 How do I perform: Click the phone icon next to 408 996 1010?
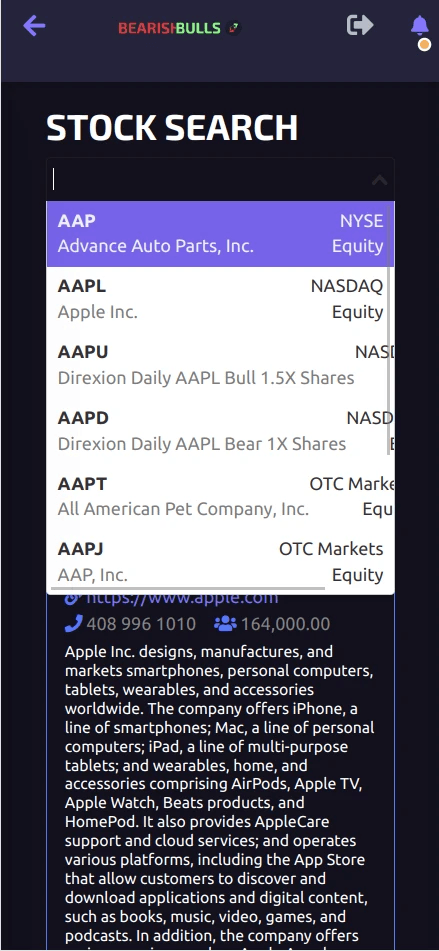pyautogui.click(x=73, y=623)
